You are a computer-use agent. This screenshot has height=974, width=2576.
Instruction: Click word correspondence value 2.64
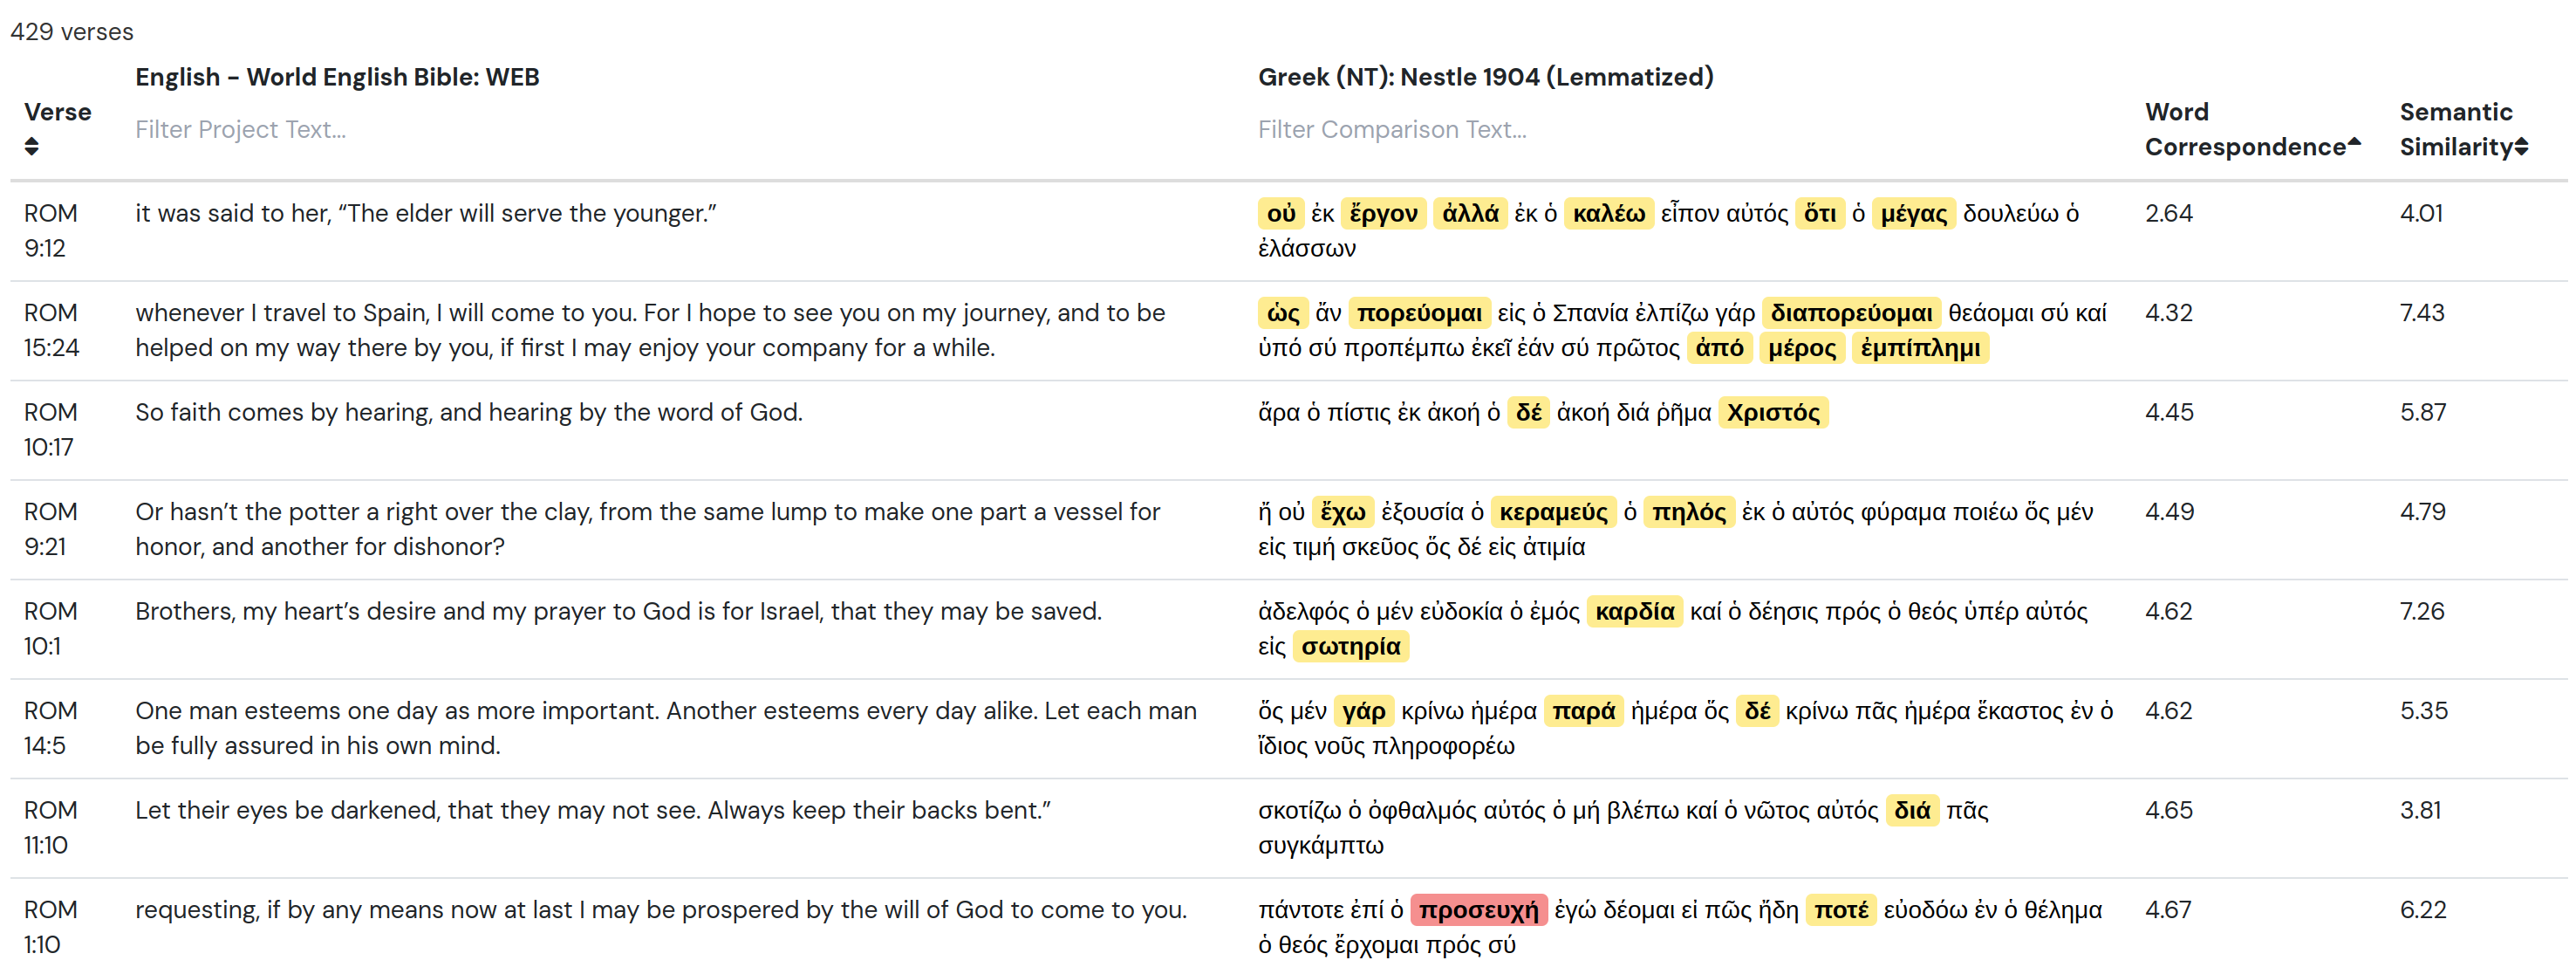click(2168, 214)
